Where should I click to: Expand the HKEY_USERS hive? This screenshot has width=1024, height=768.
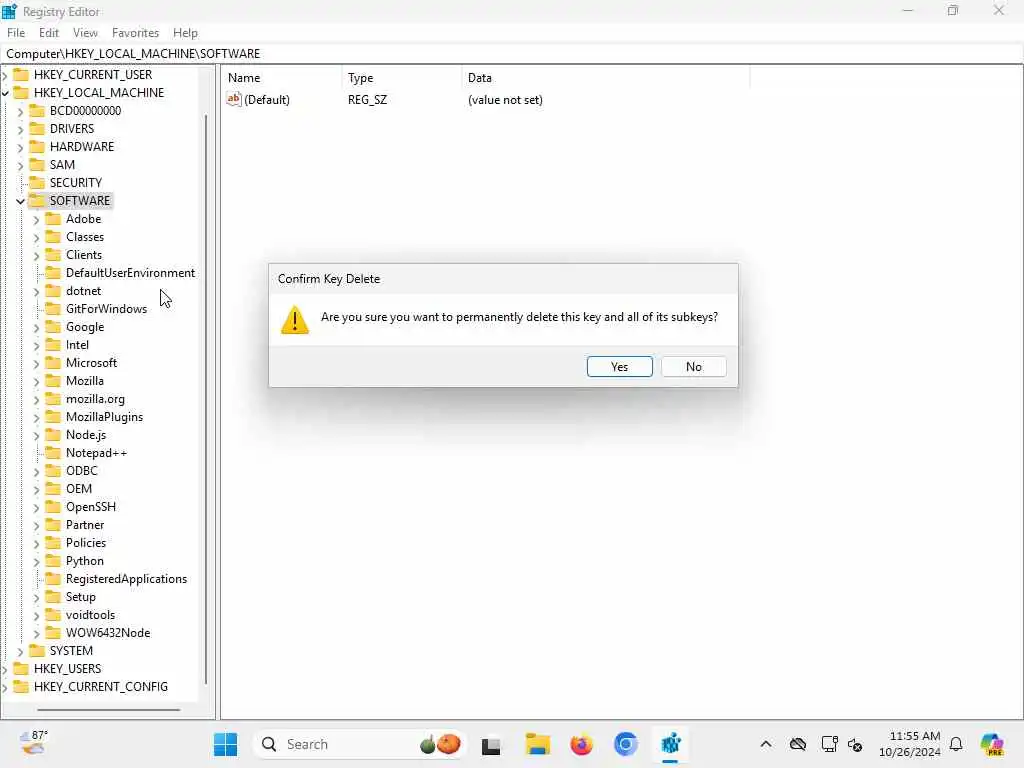[x=5, y=669]
